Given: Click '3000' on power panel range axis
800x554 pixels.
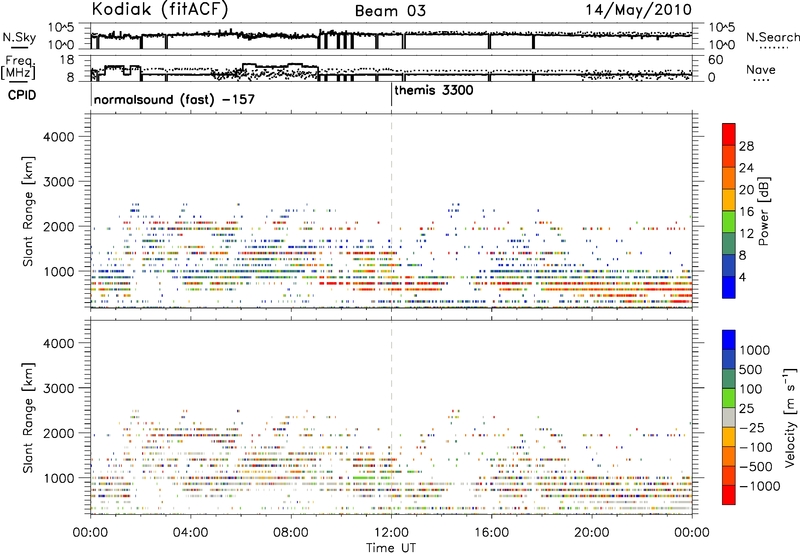Looking at the screenshot, I should [59, 182].
